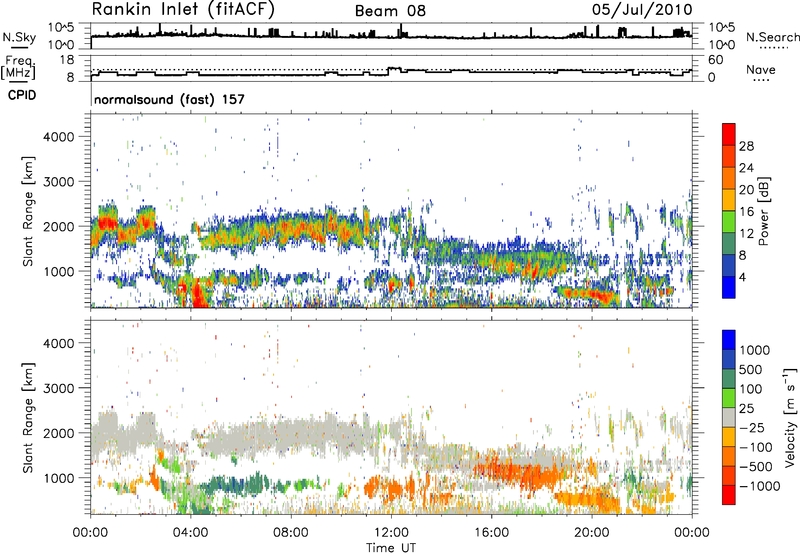
Task: Click the '2000' tick of the velocity panel
Action: [x=58, y=433]
